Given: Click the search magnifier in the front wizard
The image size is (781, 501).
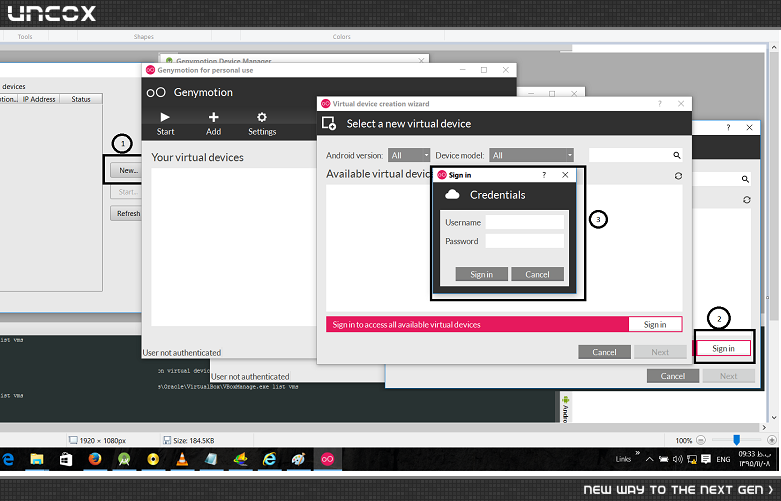Looking at the screenshot, I should [x=676, y=155].
